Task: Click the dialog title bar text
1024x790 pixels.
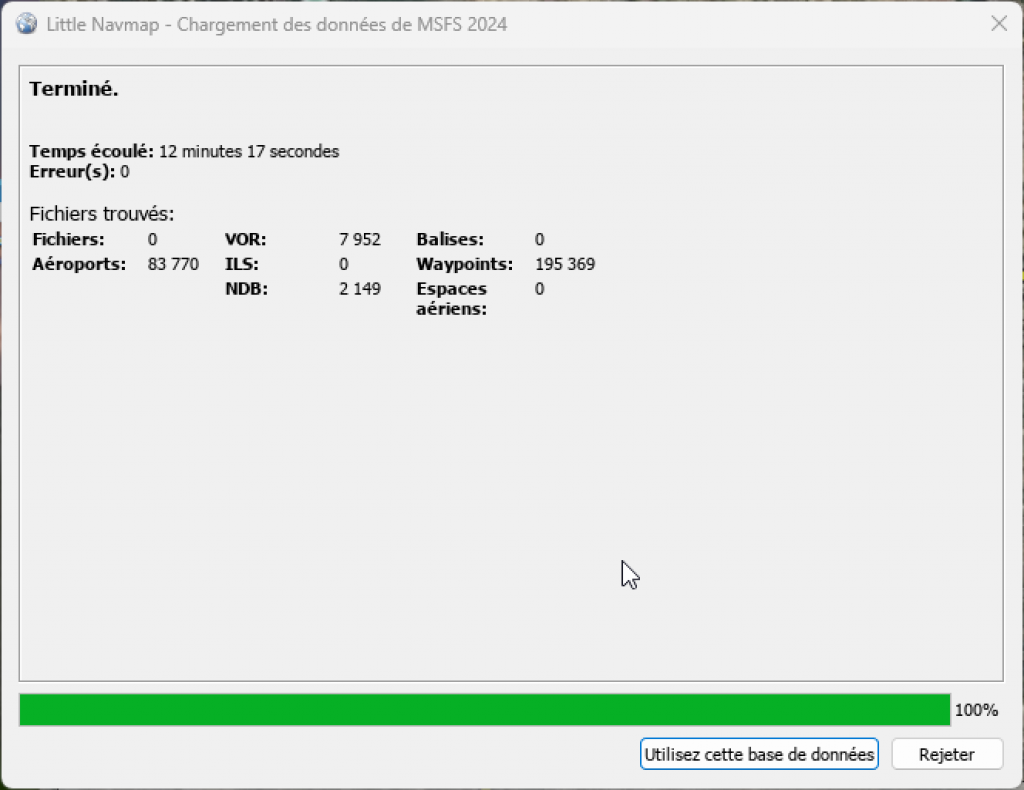Action: tap(277, 24)
